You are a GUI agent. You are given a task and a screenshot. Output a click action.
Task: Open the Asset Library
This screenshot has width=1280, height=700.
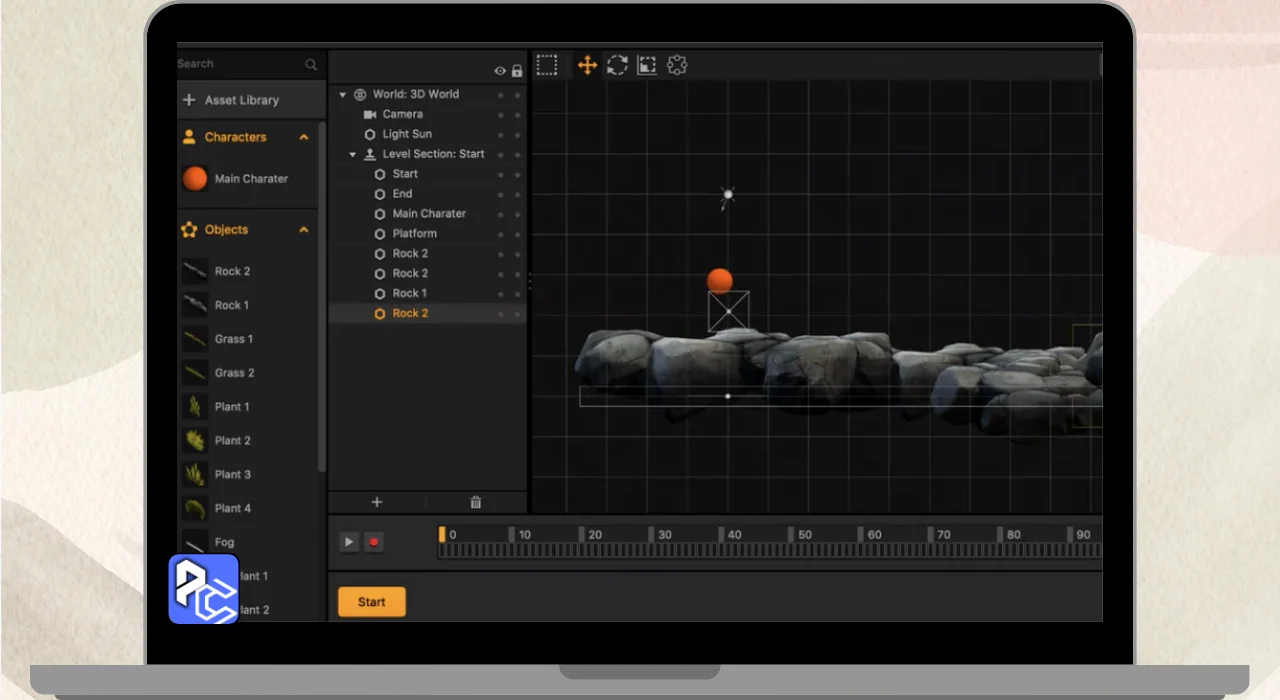(x=241, y=100)
